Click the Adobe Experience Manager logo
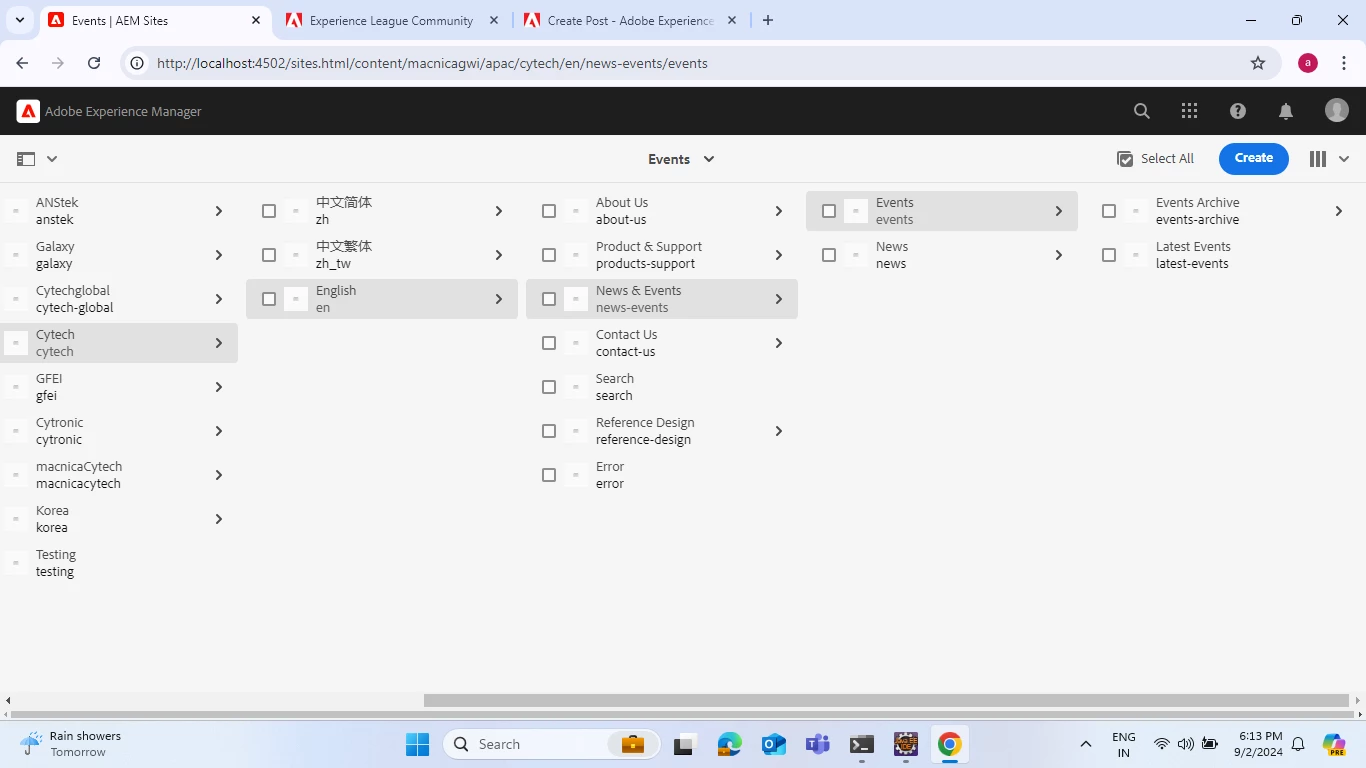 pyautogui.click(x=28, y=111)
